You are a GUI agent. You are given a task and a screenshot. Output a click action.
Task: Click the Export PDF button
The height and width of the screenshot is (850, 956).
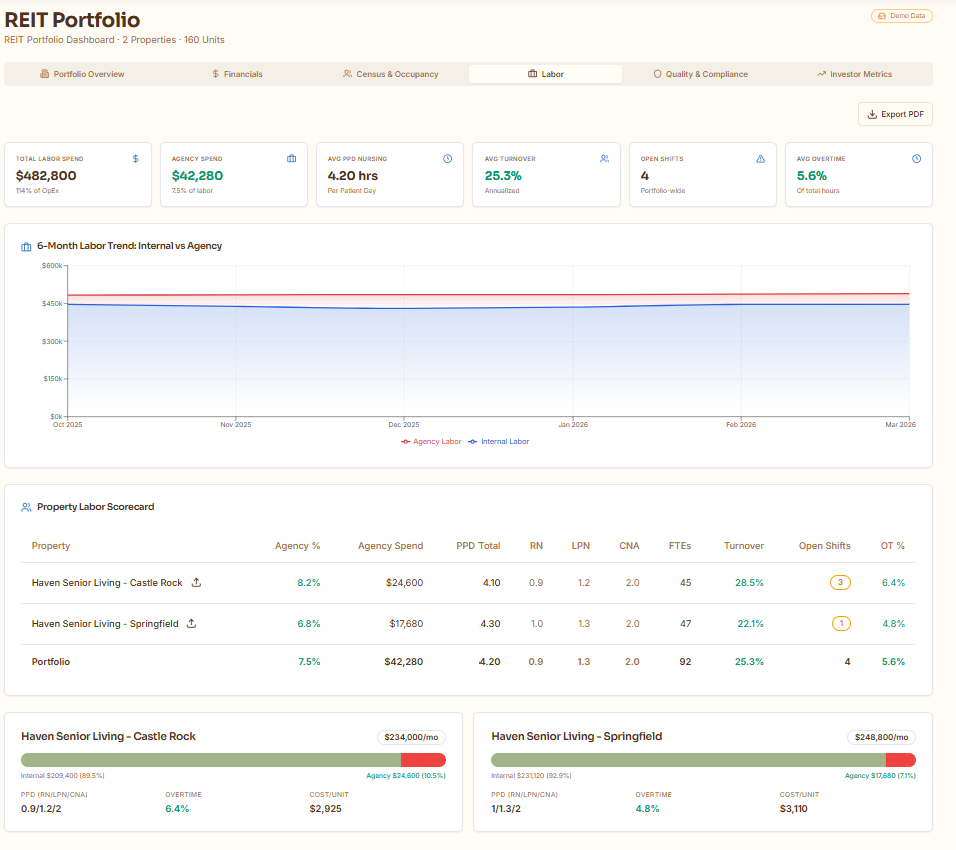(895, 114)
